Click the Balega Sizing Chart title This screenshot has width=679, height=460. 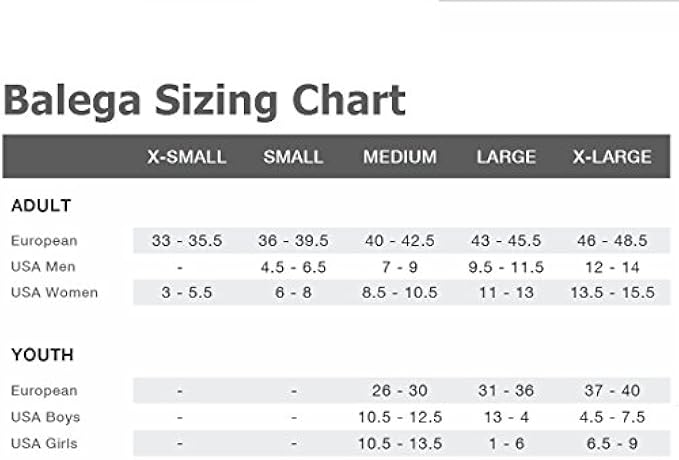(205, 101)
